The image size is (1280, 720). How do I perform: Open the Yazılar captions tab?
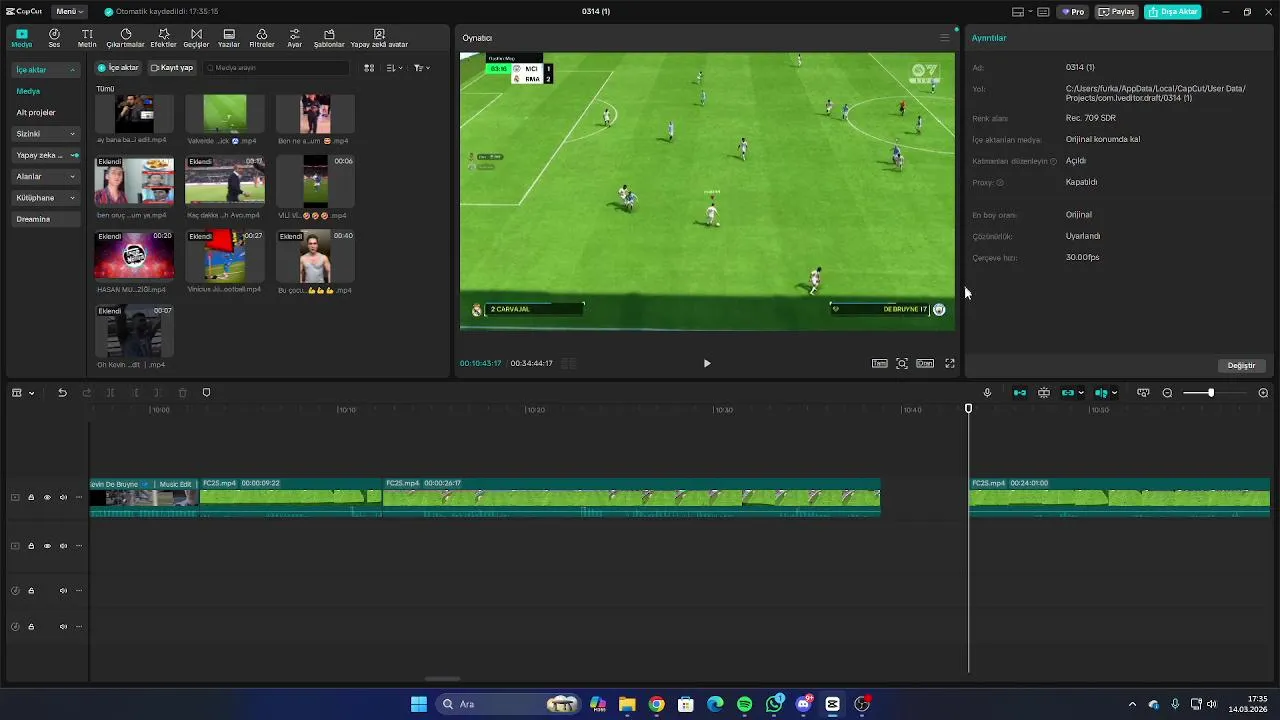click(229, 38)
